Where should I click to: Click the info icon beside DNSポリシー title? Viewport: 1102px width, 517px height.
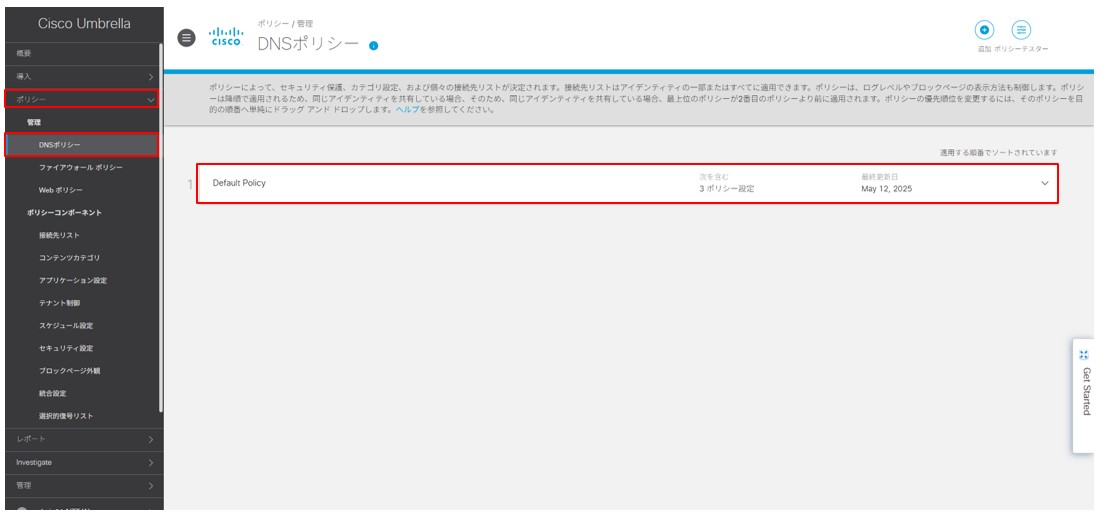373,46
